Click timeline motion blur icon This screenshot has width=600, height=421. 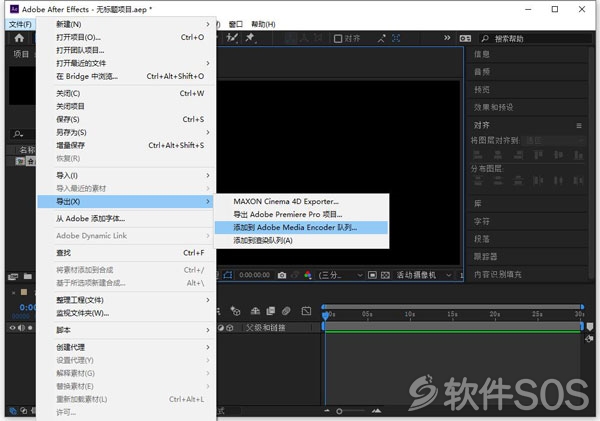[x=286, y=311]
